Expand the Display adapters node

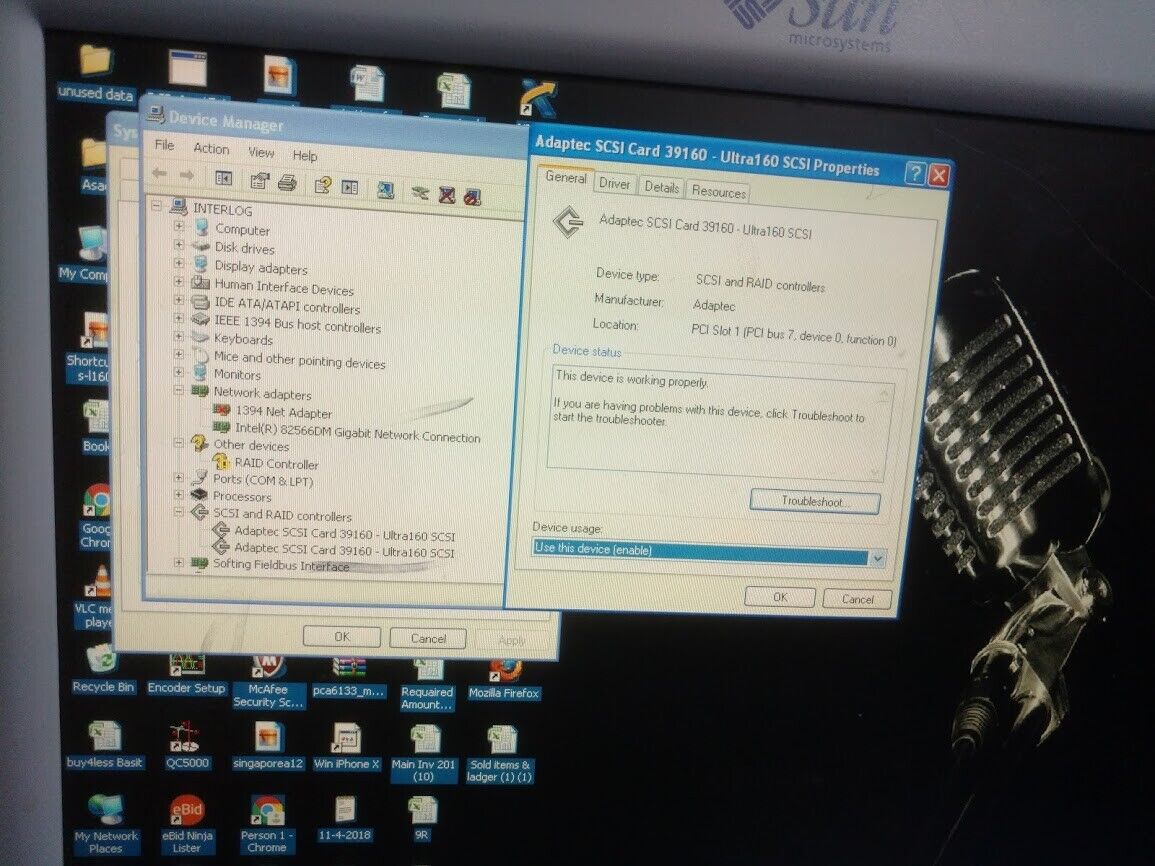pyautogui.click(x=179, y=262)
